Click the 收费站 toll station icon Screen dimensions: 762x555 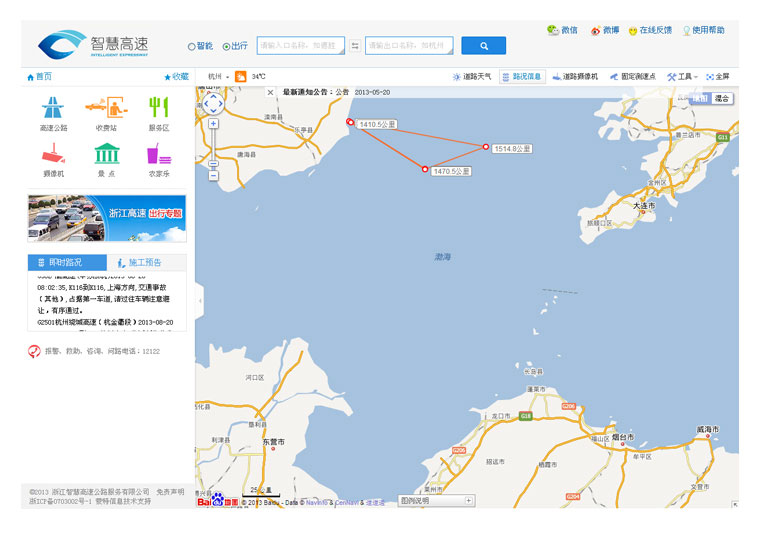(105, 112)
